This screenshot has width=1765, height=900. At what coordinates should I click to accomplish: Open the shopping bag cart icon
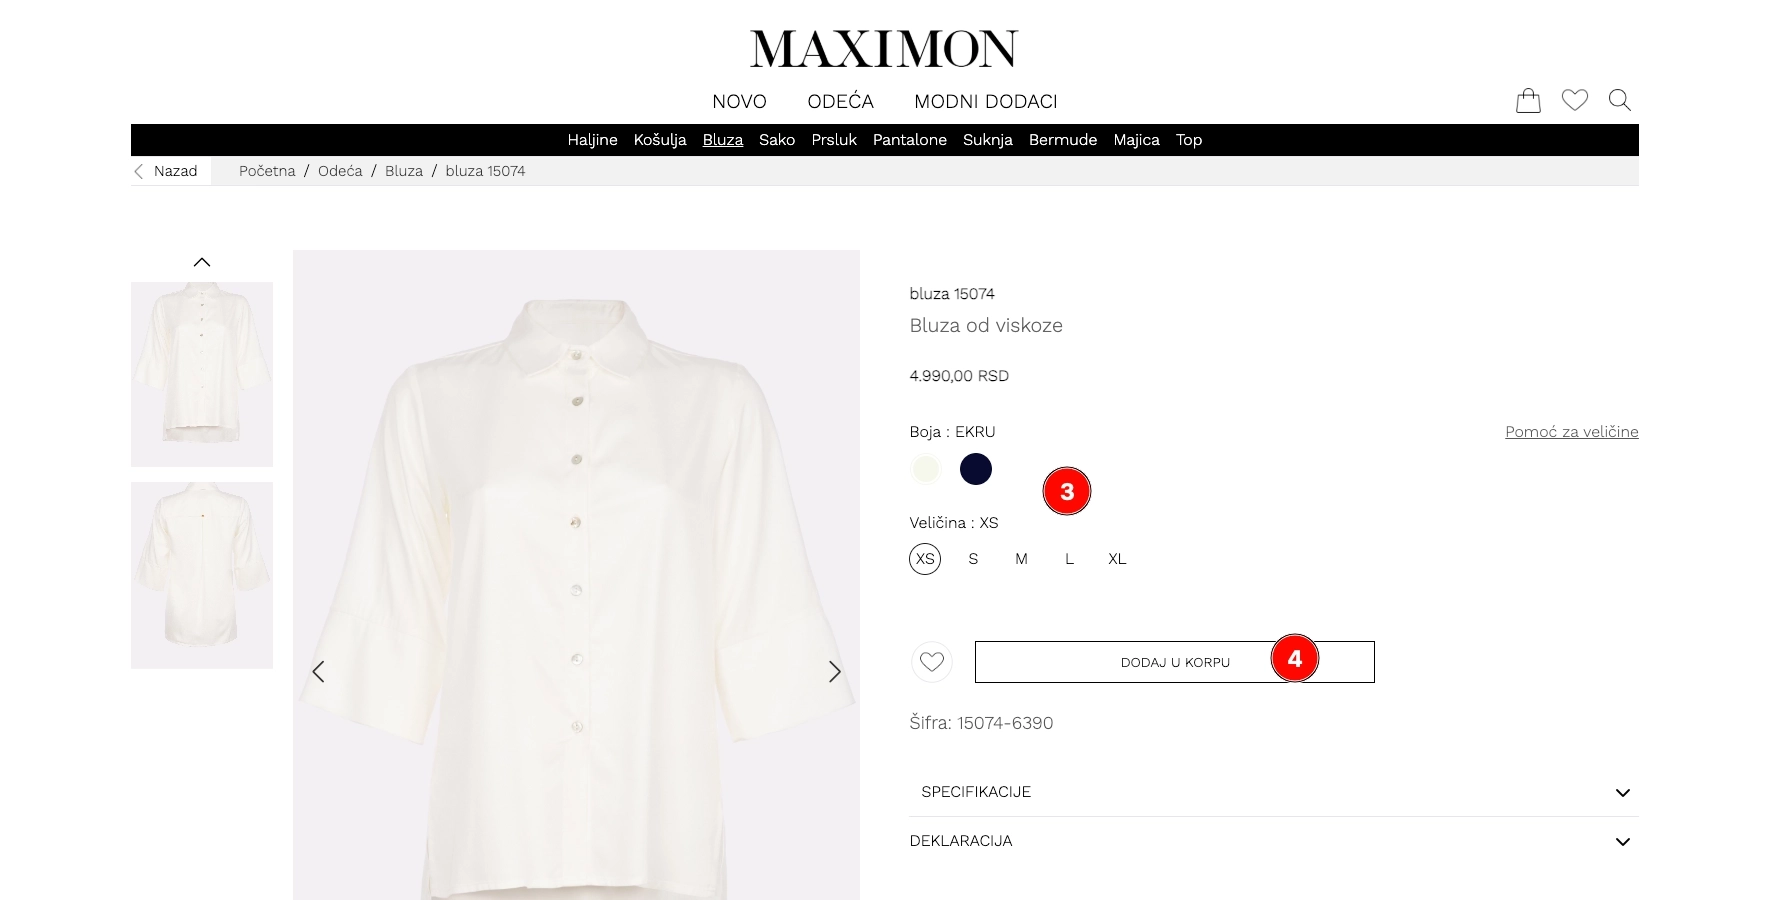point(1528,100)
